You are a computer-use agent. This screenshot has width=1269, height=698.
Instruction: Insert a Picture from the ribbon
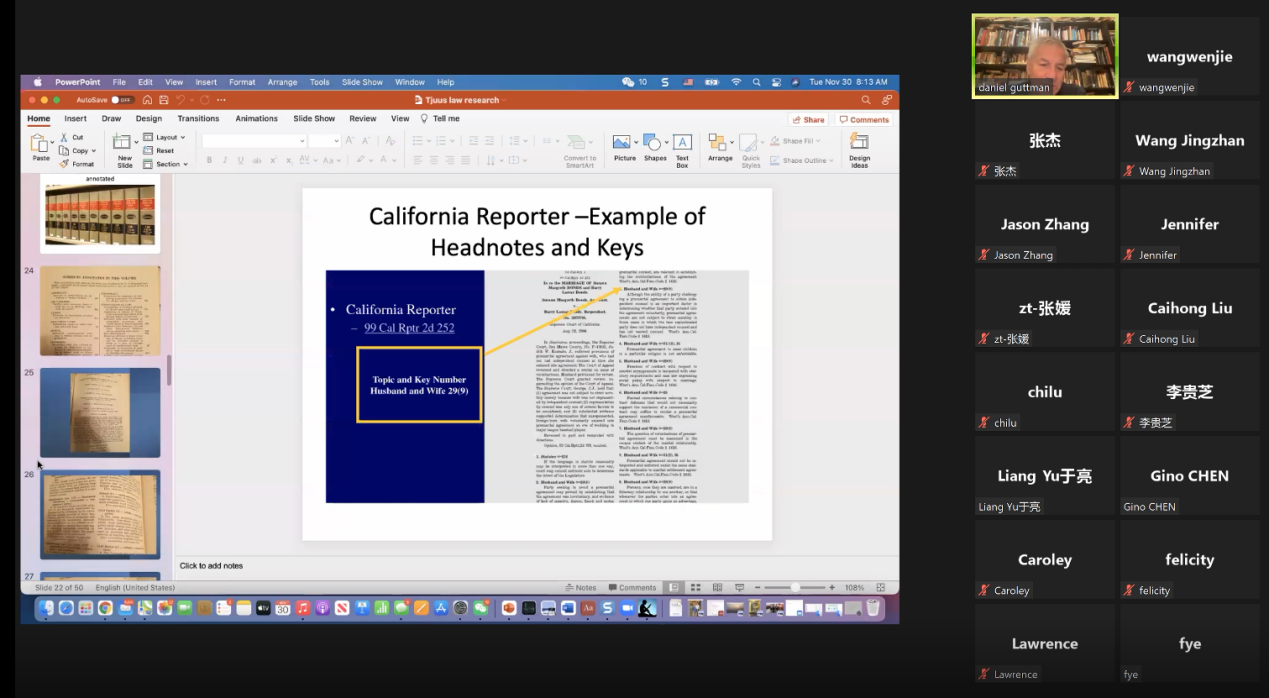pos(624,145)
